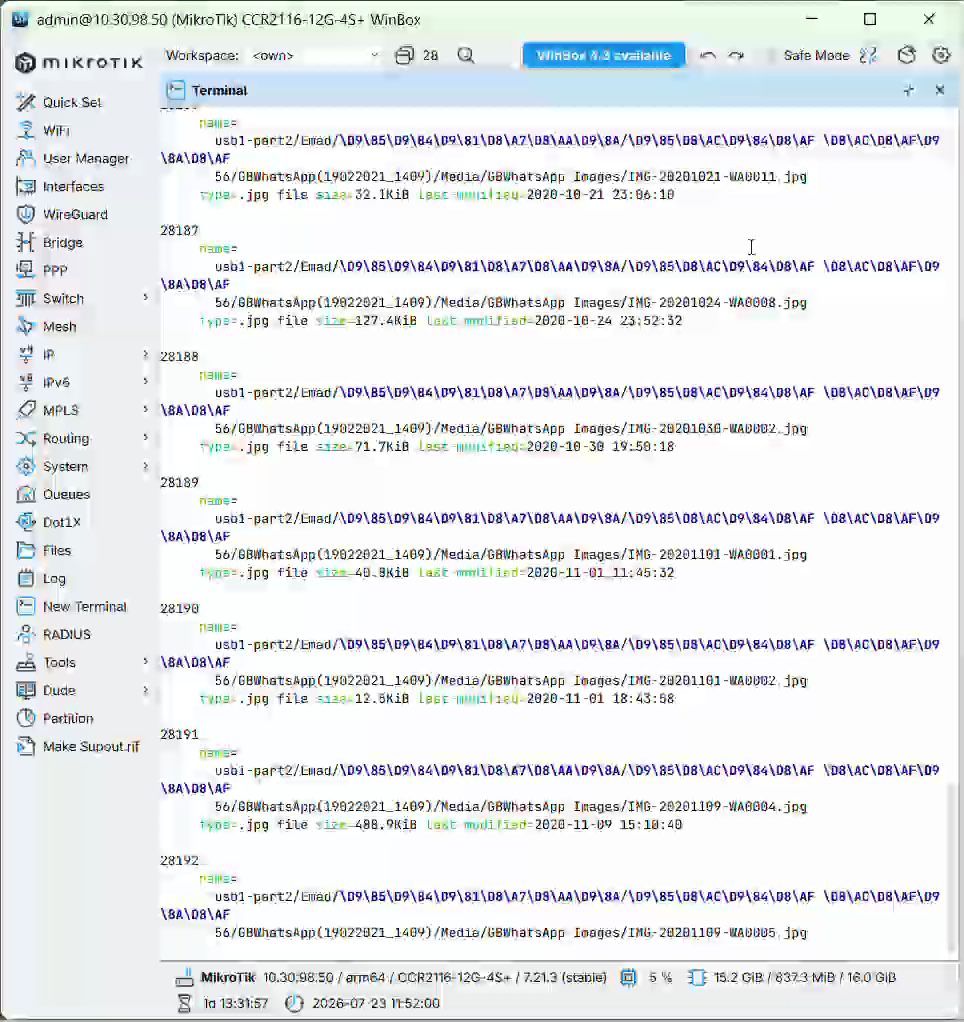Expand the MPLS submenu

tap(145, 409)
